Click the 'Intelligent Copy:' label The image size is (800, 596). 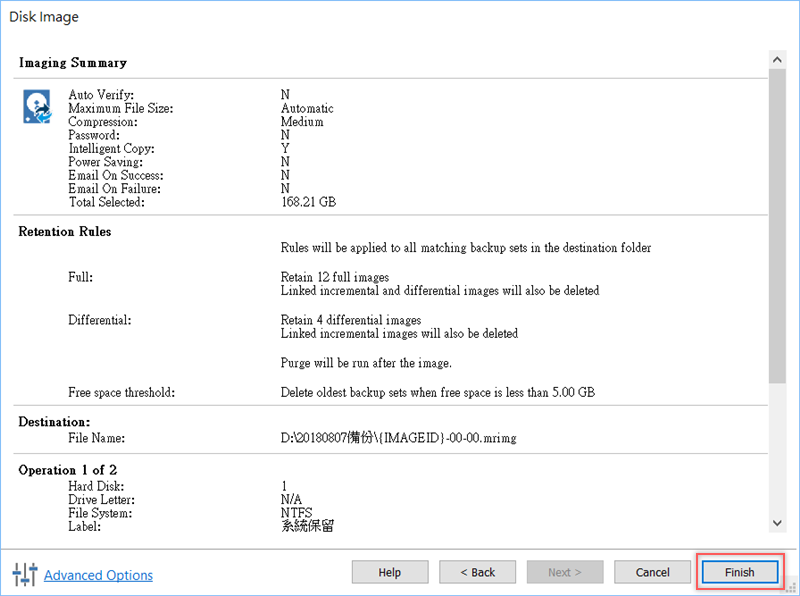pyautogui.click(x=111, y=148)
